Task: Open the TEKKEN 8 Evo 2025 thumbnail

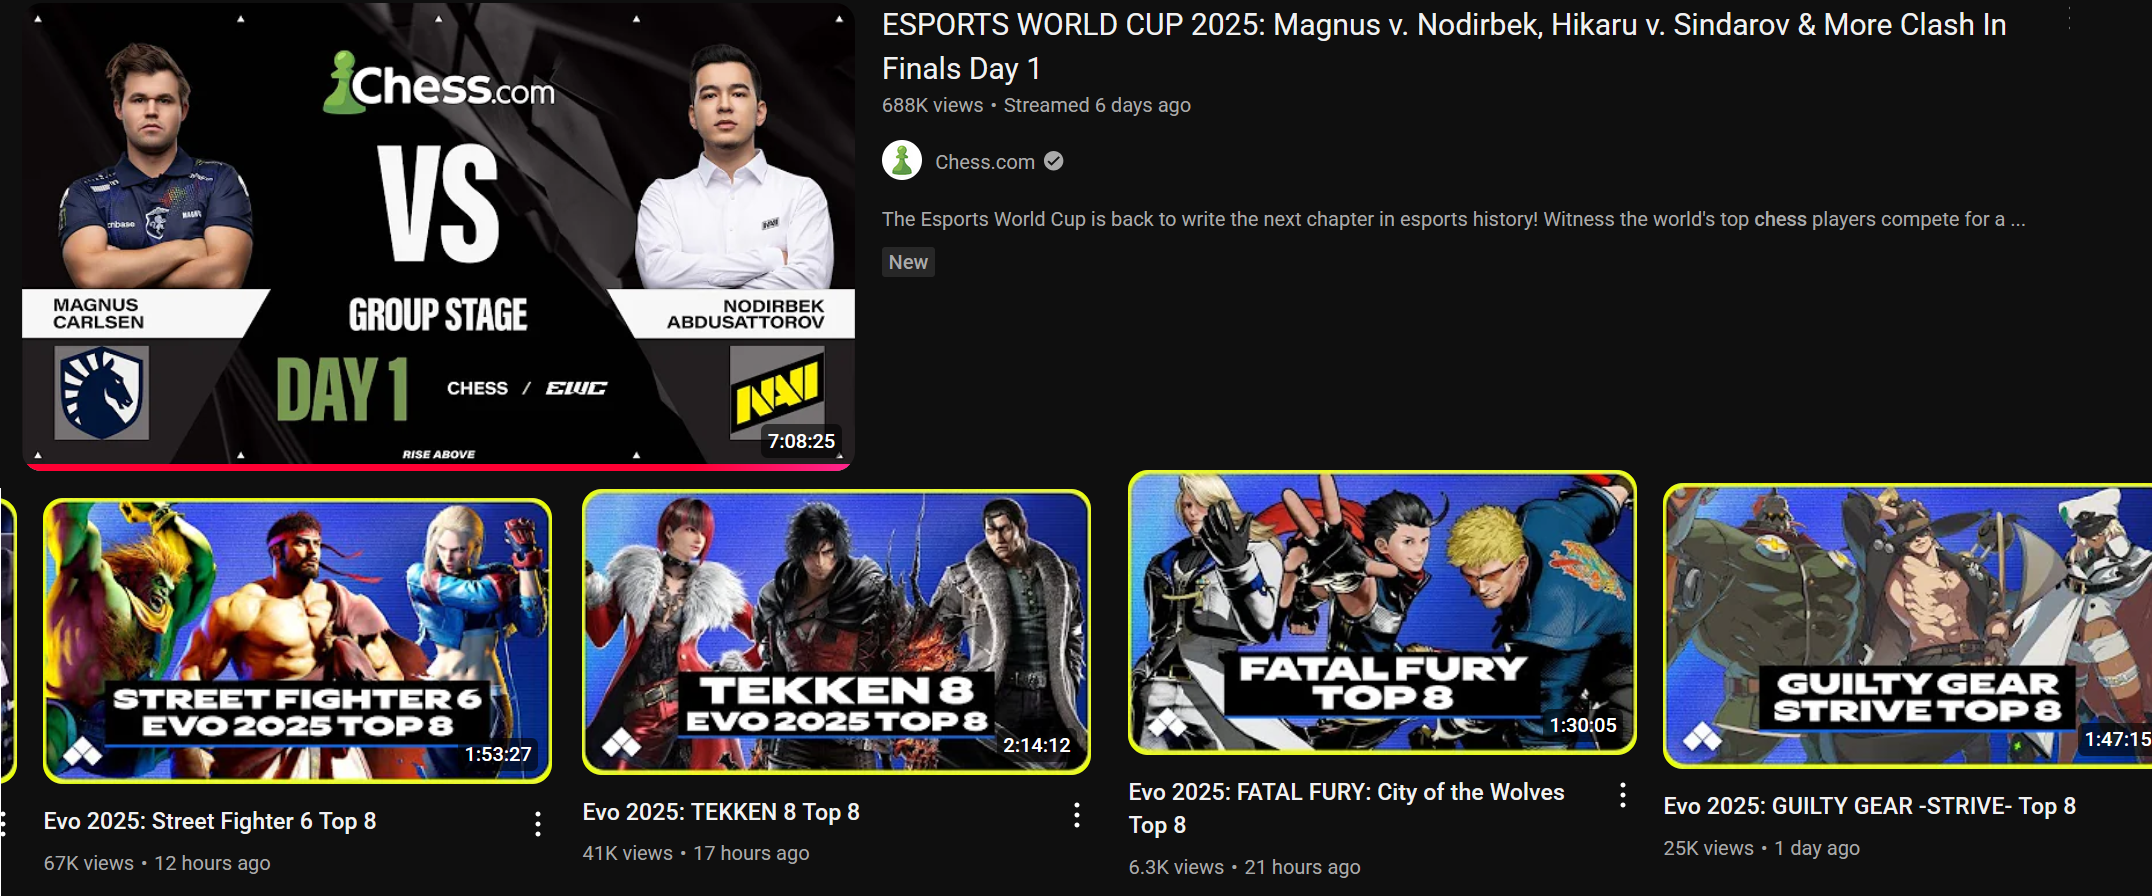Action: point(836,631)
